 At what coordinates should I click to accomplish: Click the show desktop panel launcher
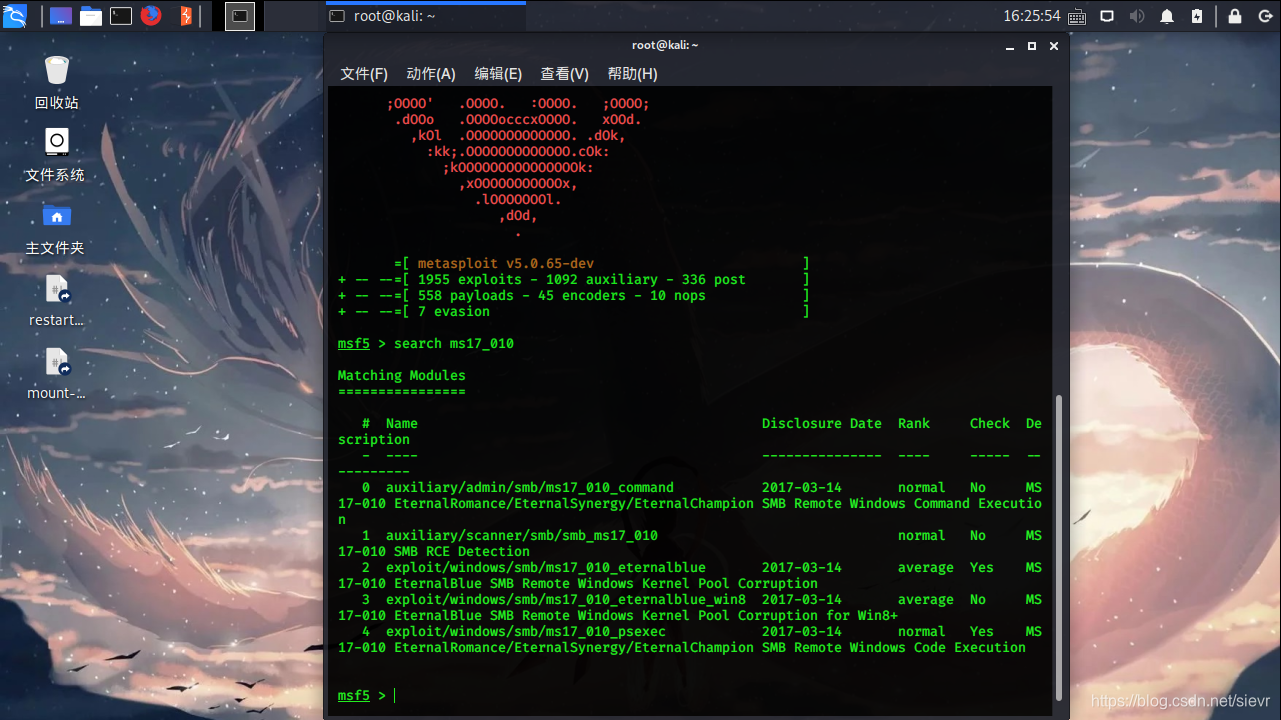(x=60, y=16)
